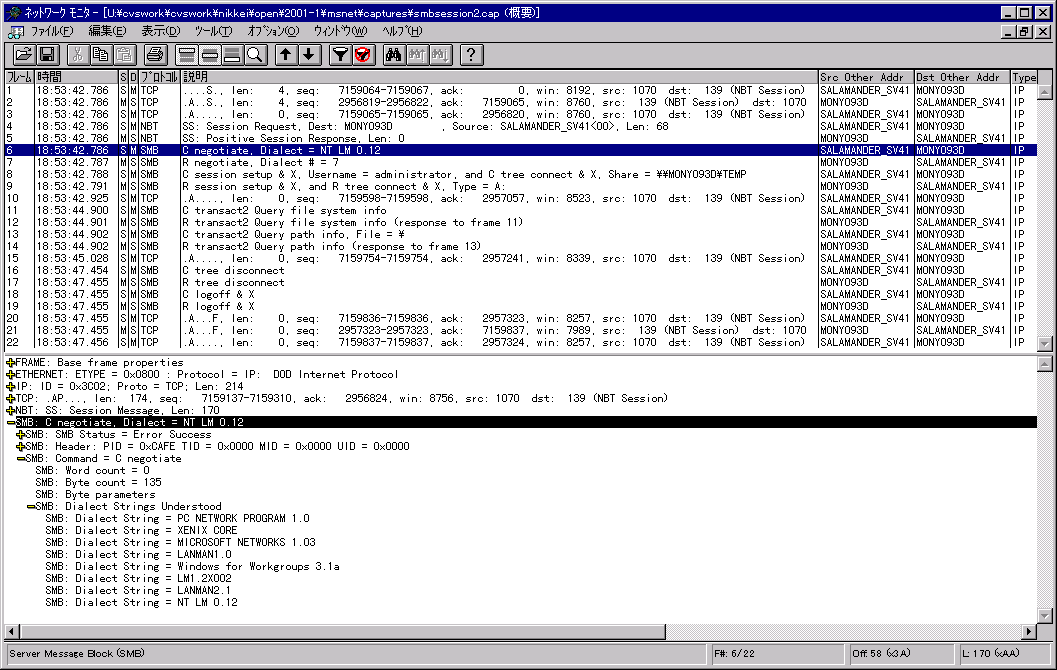Click the 時間 column header
The height and width of the screenshot is (670, 1057).
click(x=76, y=77)
